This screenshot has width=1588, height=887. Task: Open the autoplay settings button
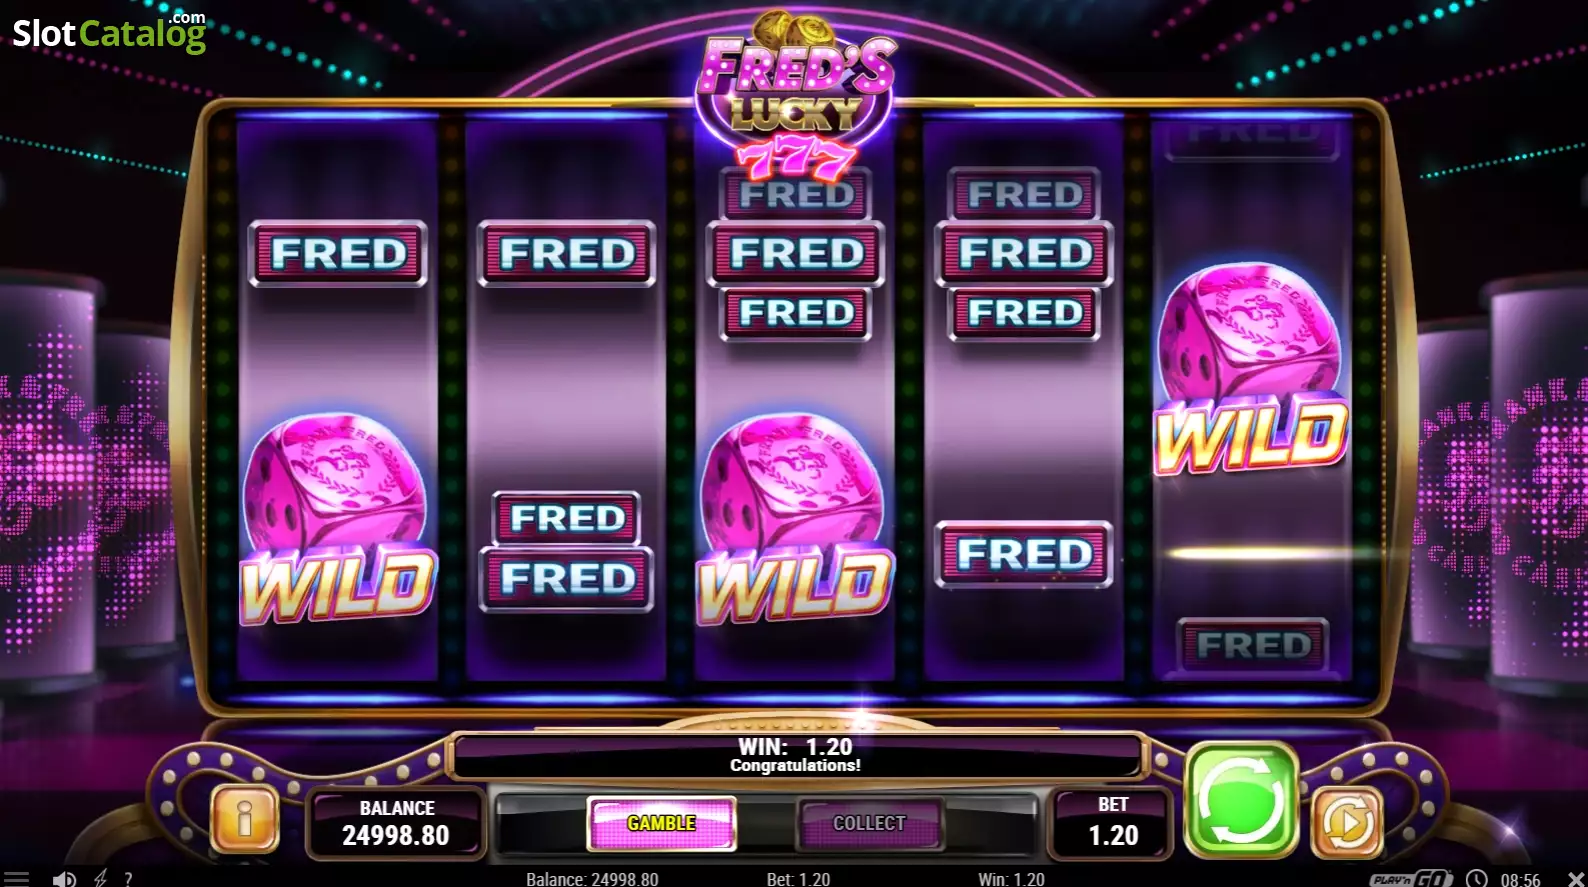pos(1347,822)
